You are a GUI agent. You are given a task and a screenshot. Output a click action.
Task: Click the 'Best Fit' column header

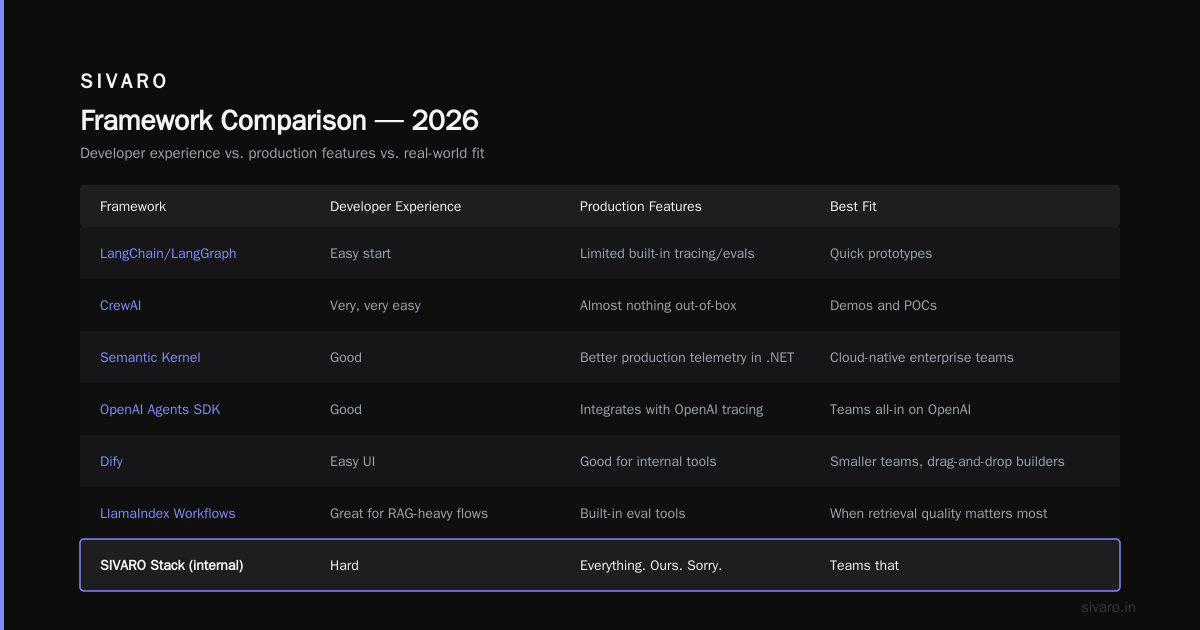(853, 206)
